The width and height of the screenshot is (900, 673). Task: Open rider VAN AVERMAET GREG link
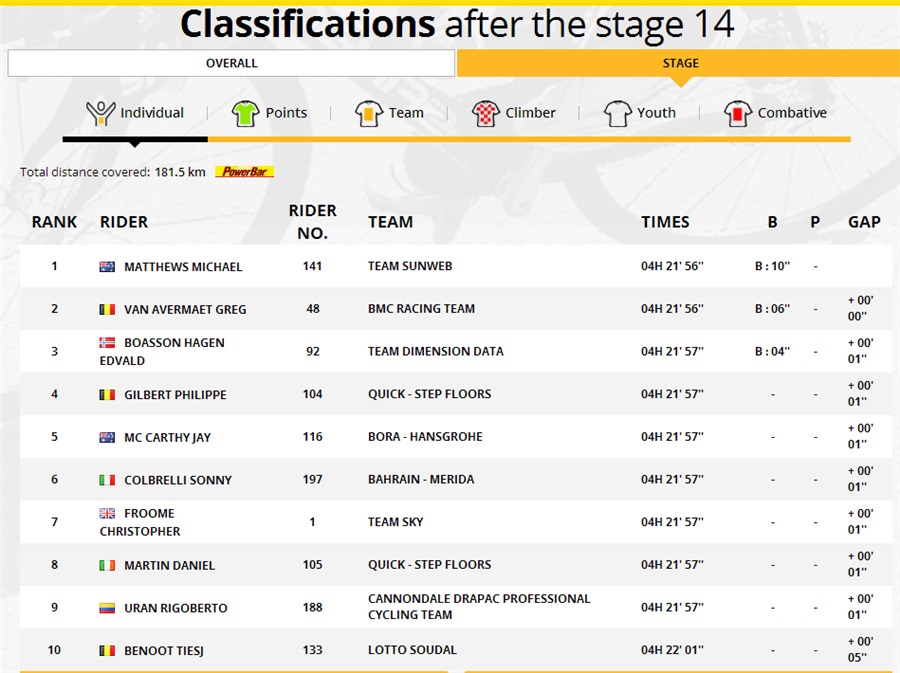tap(185, 309)
